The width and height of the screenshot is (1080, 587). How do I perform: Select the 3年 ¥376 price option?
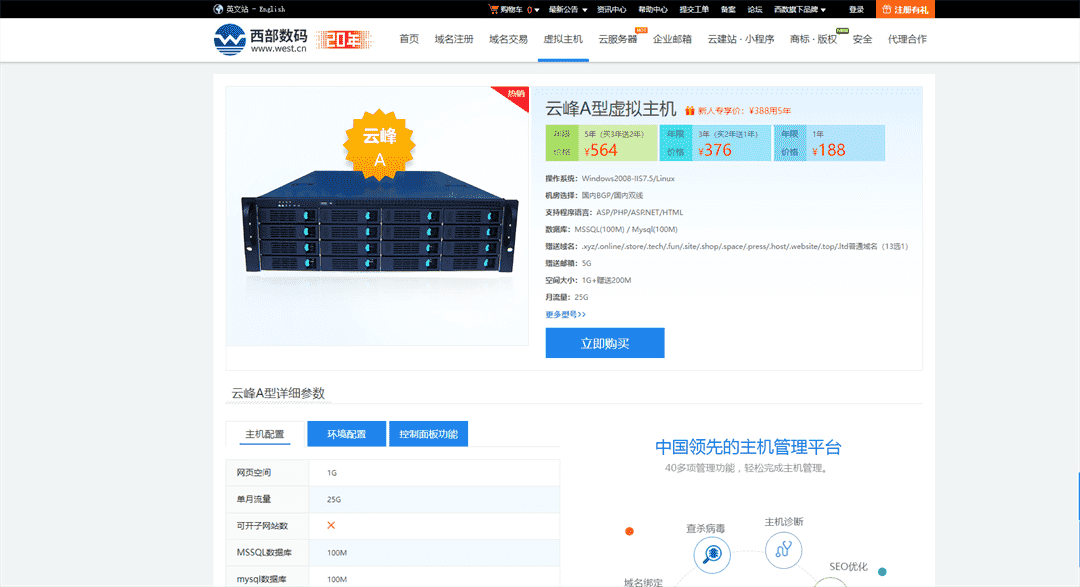coord(716,143)
